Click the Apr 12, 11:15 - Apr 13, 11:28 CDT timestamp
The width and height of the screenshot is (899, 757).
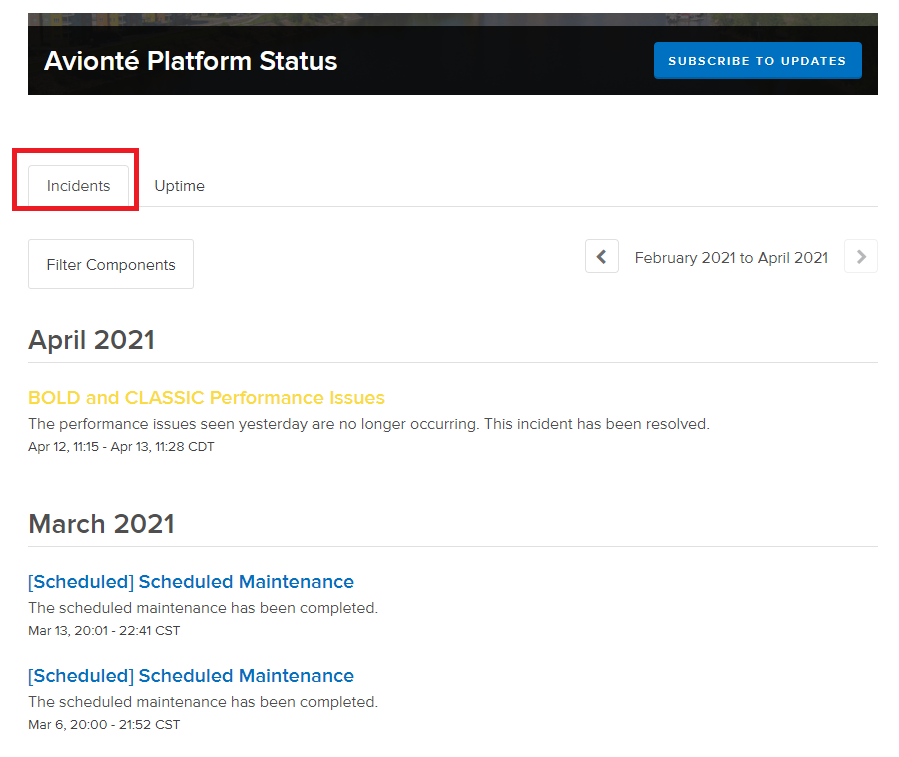[x=121, y=447]
